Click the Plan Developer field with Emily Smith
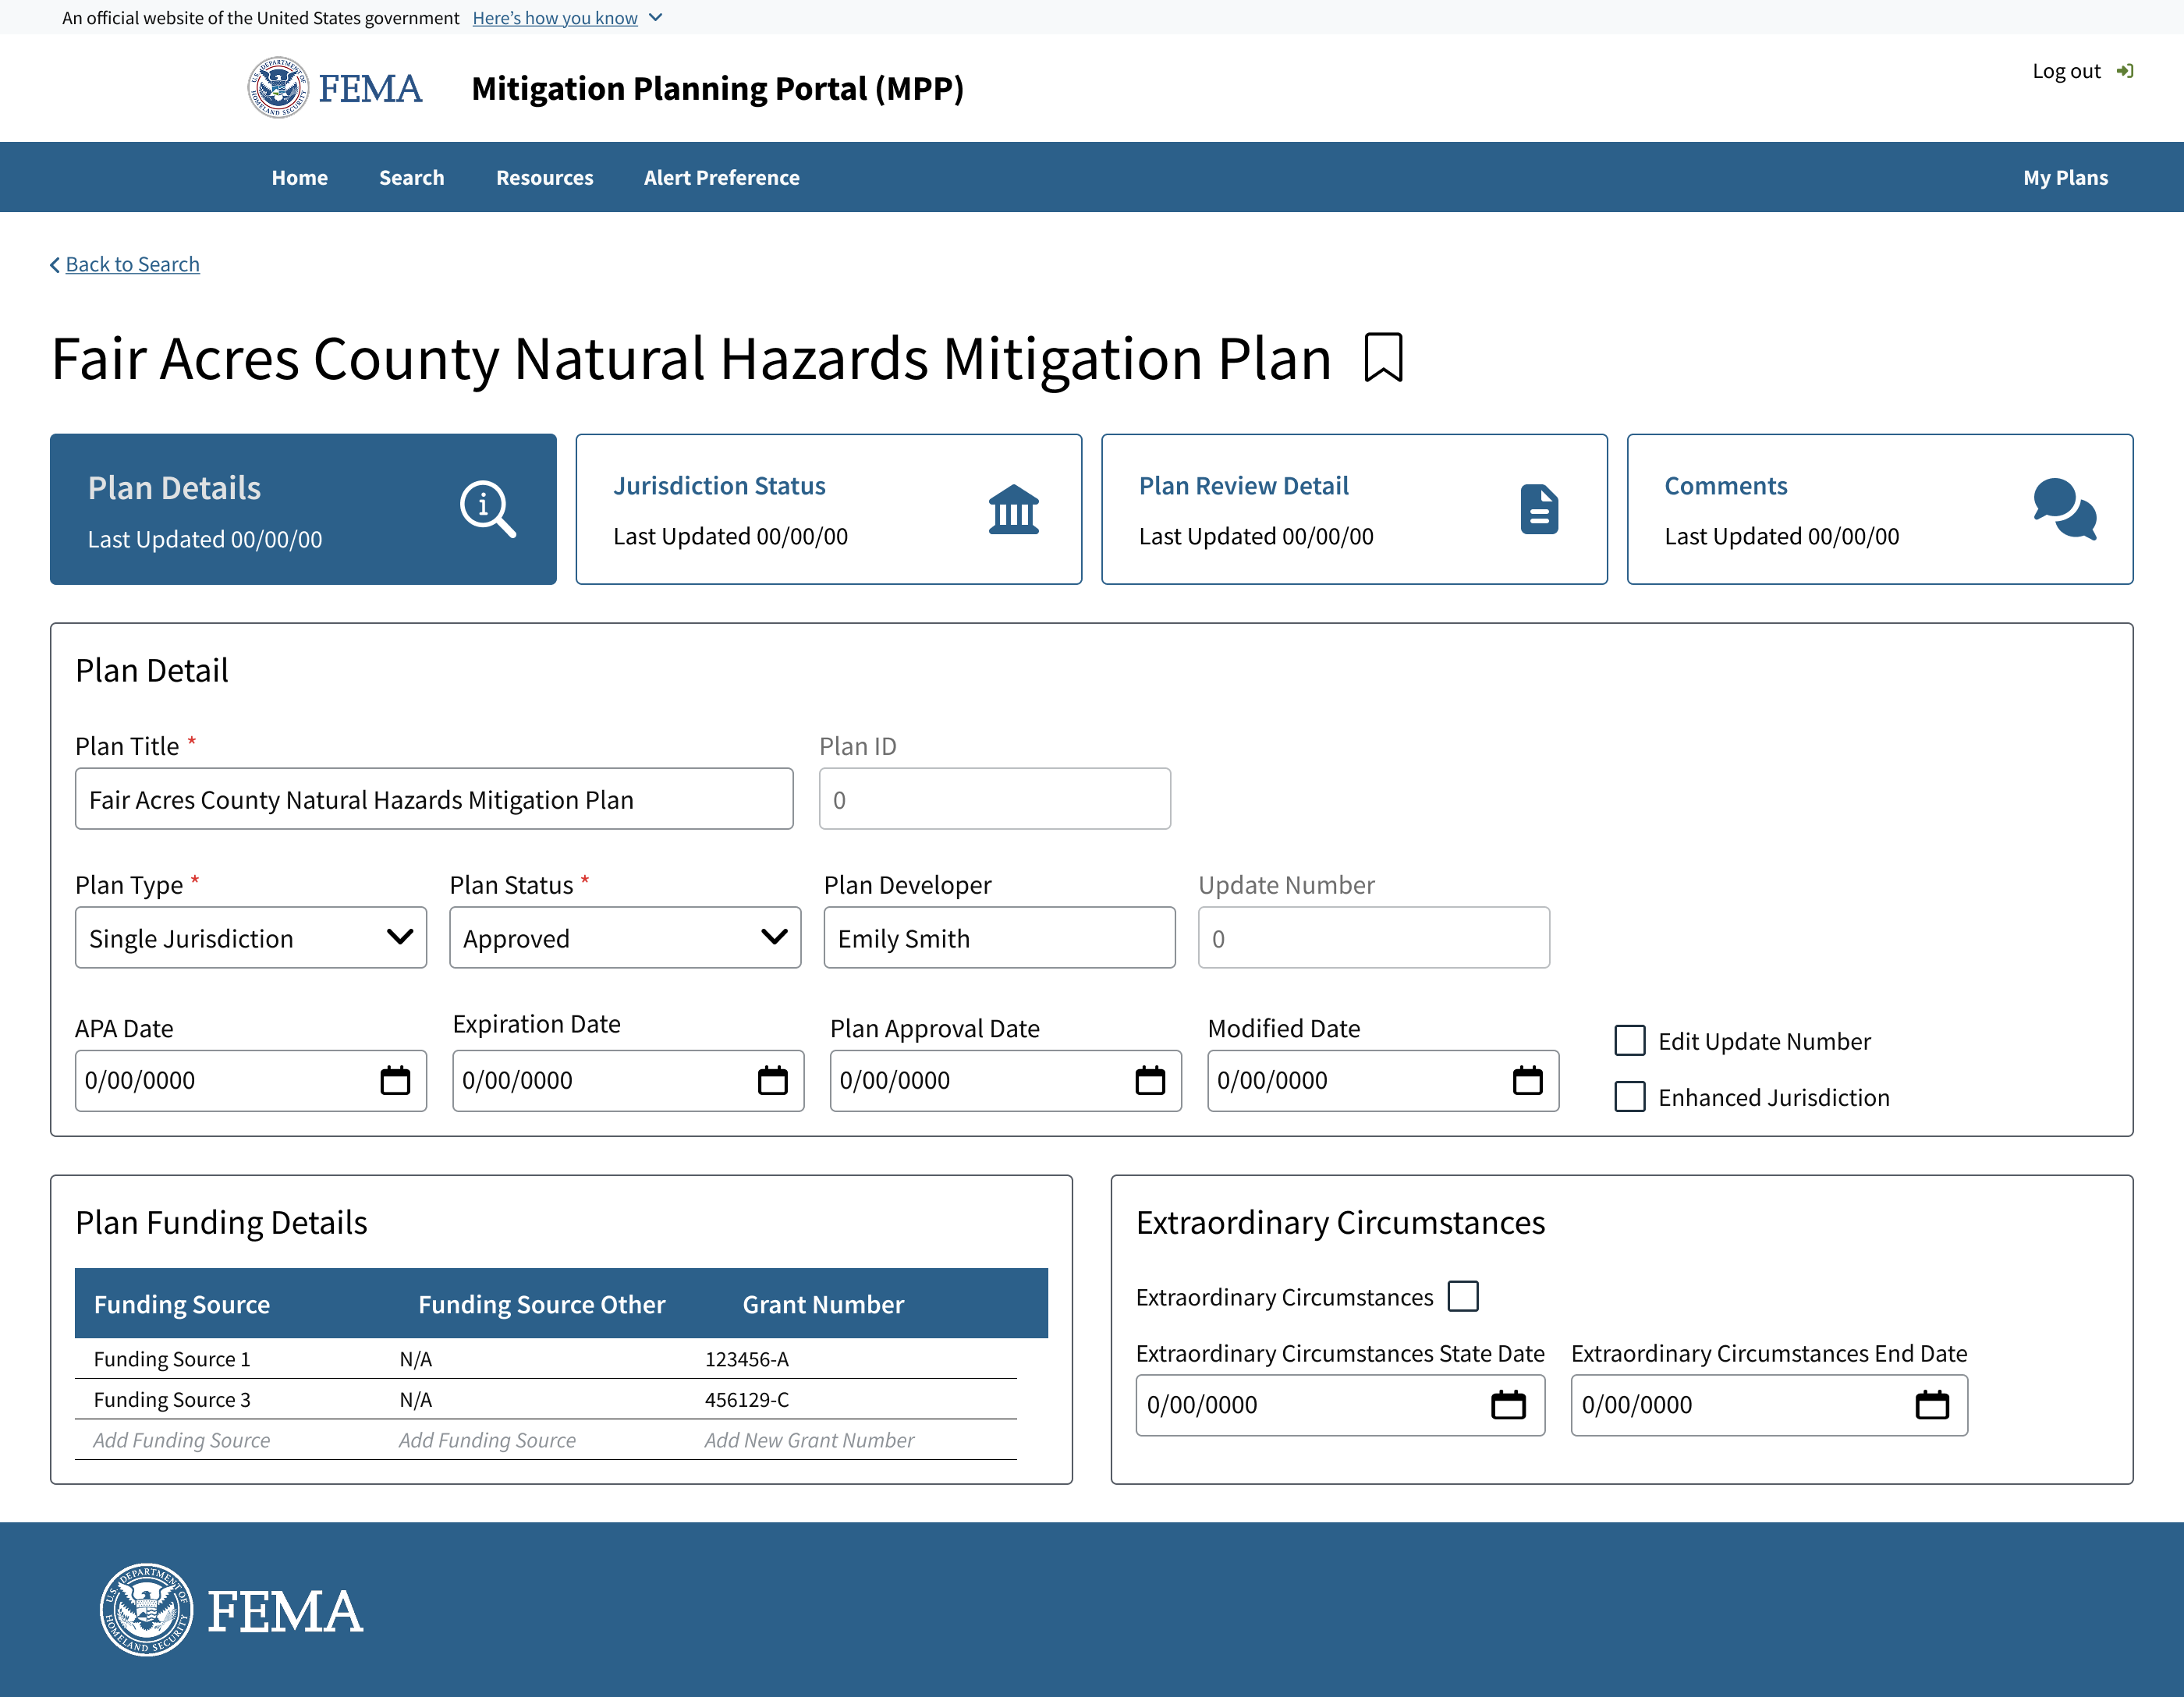2184x1697 pixels. click(999, 938)
